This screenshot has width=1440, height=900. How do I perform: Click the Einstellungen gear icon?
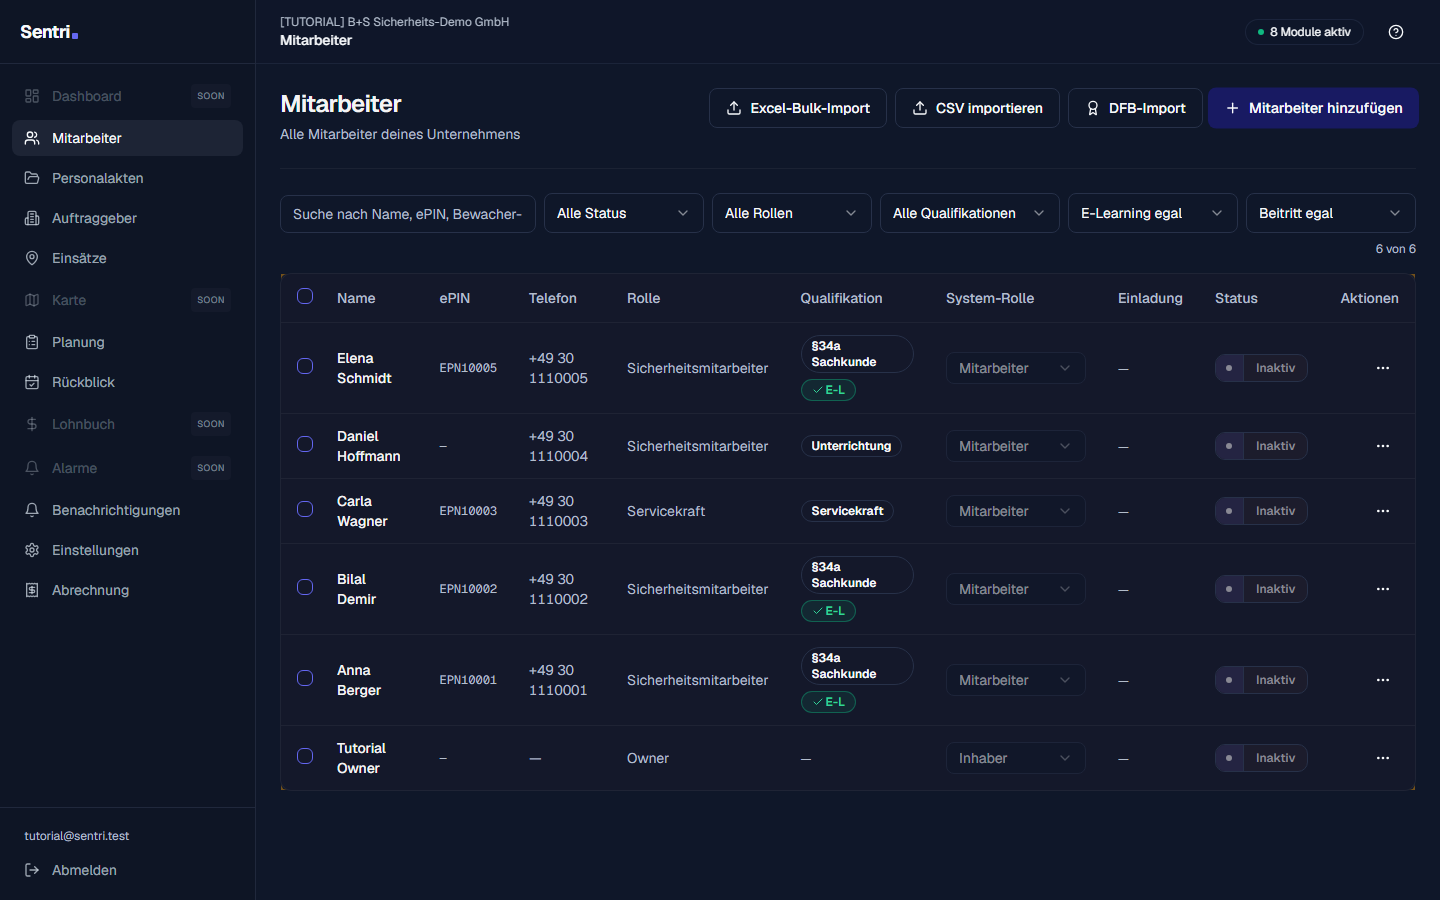(32, 550)
